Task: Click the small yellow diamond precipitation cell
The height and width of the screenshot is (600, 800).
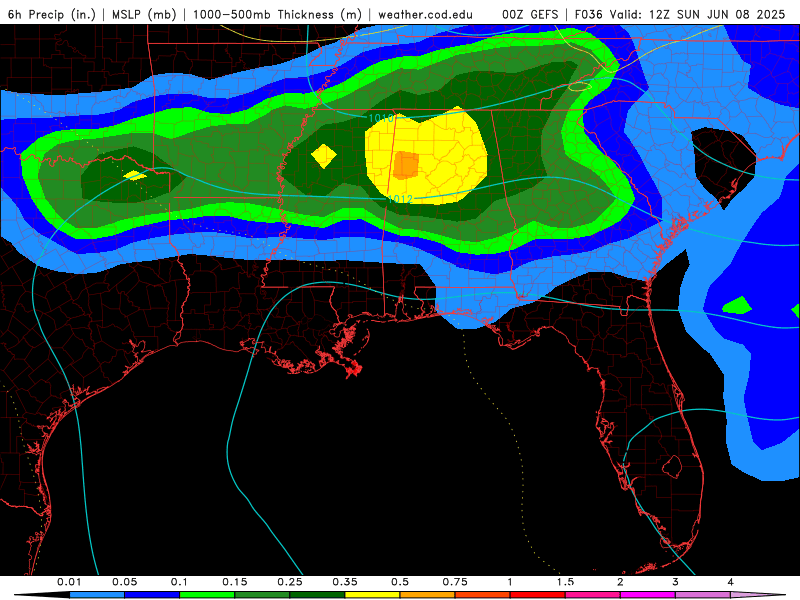Action: coord(323,156)
